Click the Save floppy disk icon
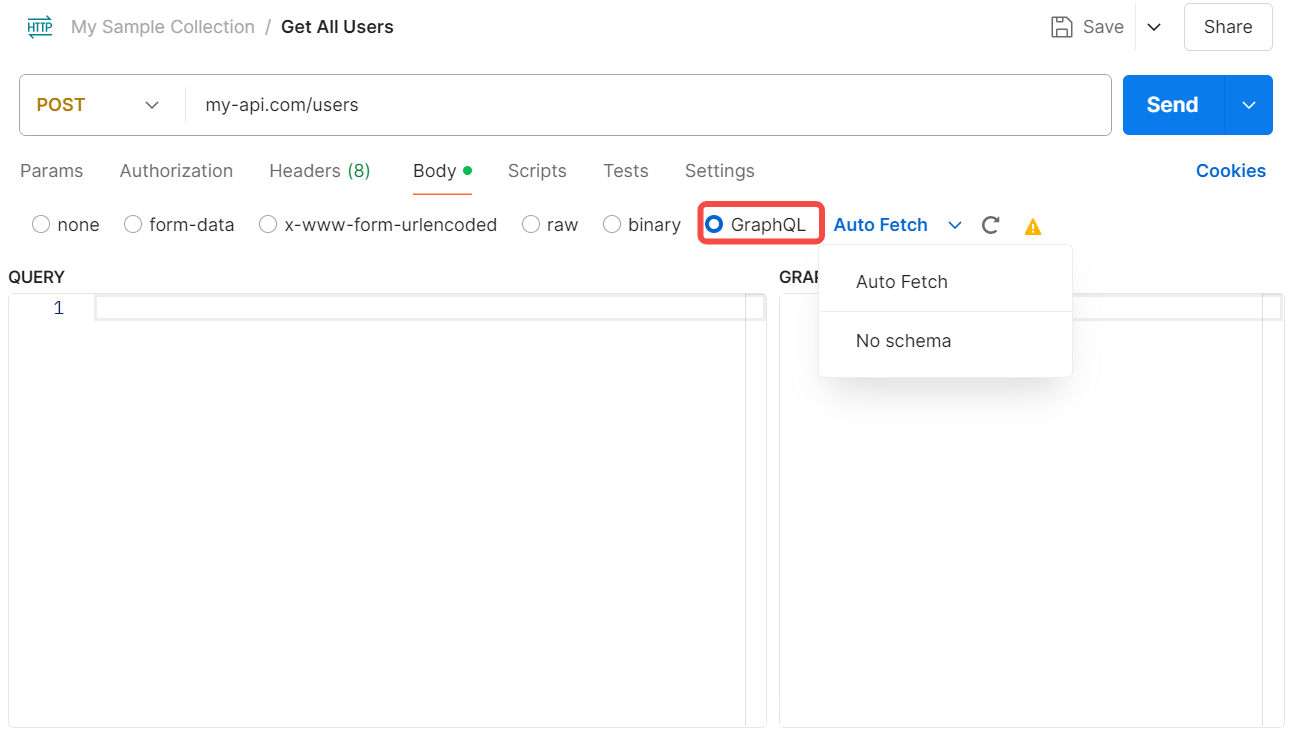This screenshot has height=734, width=1292. point(1062,27)
